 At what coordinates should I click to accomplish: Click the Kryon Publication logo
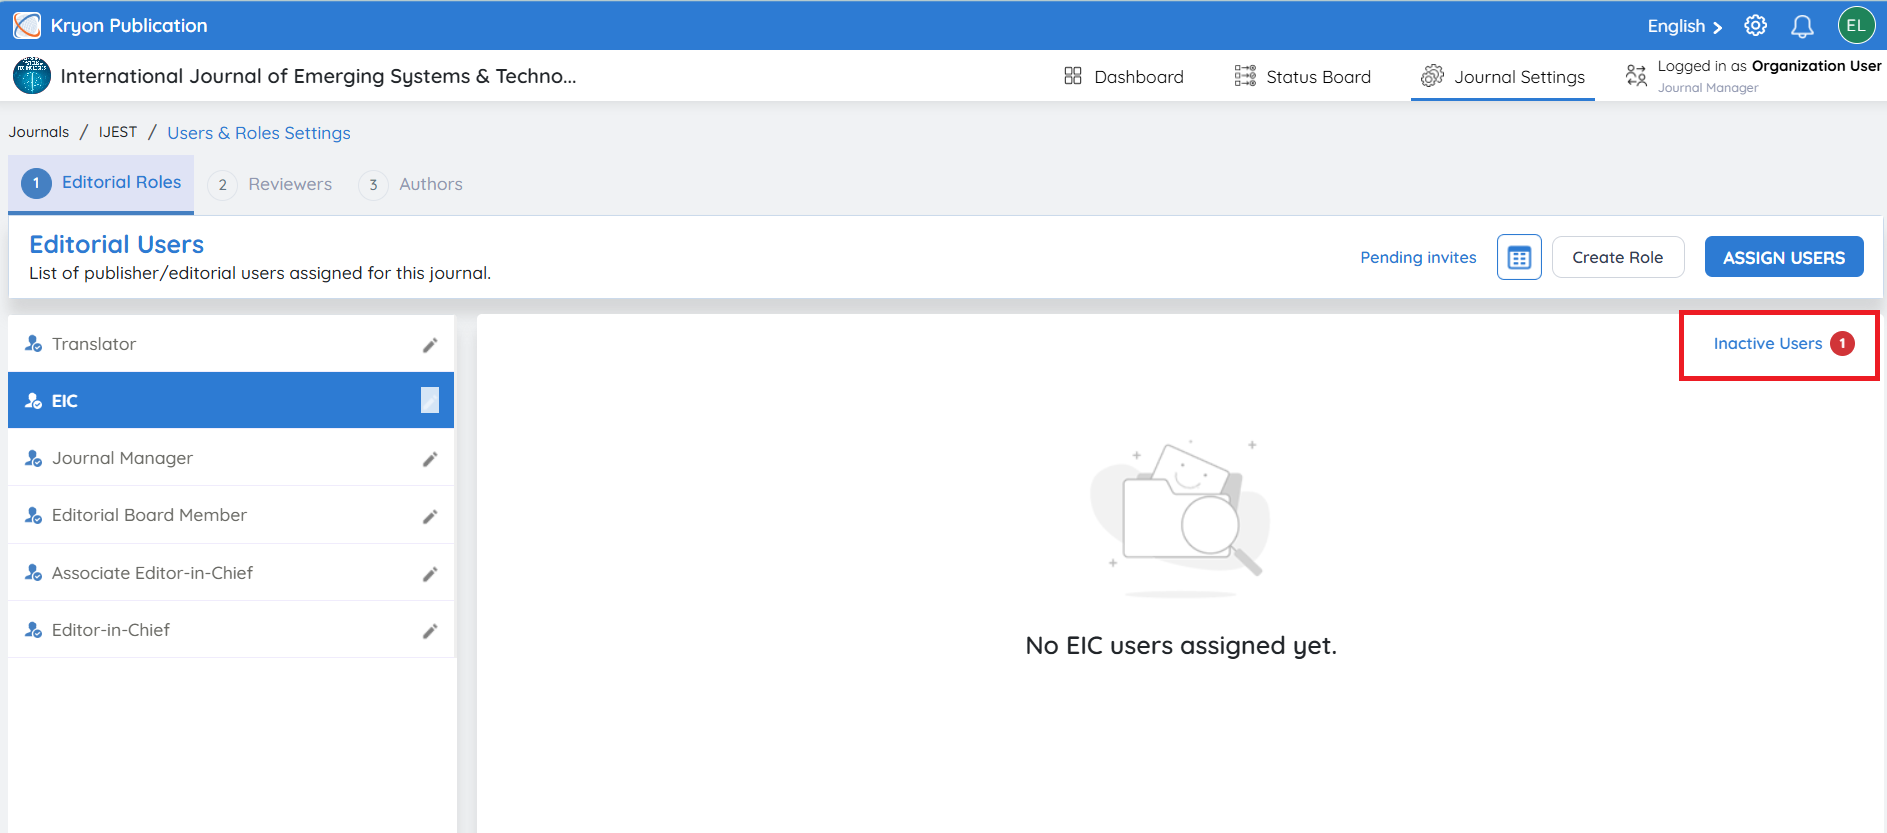[x=27, y=25]
